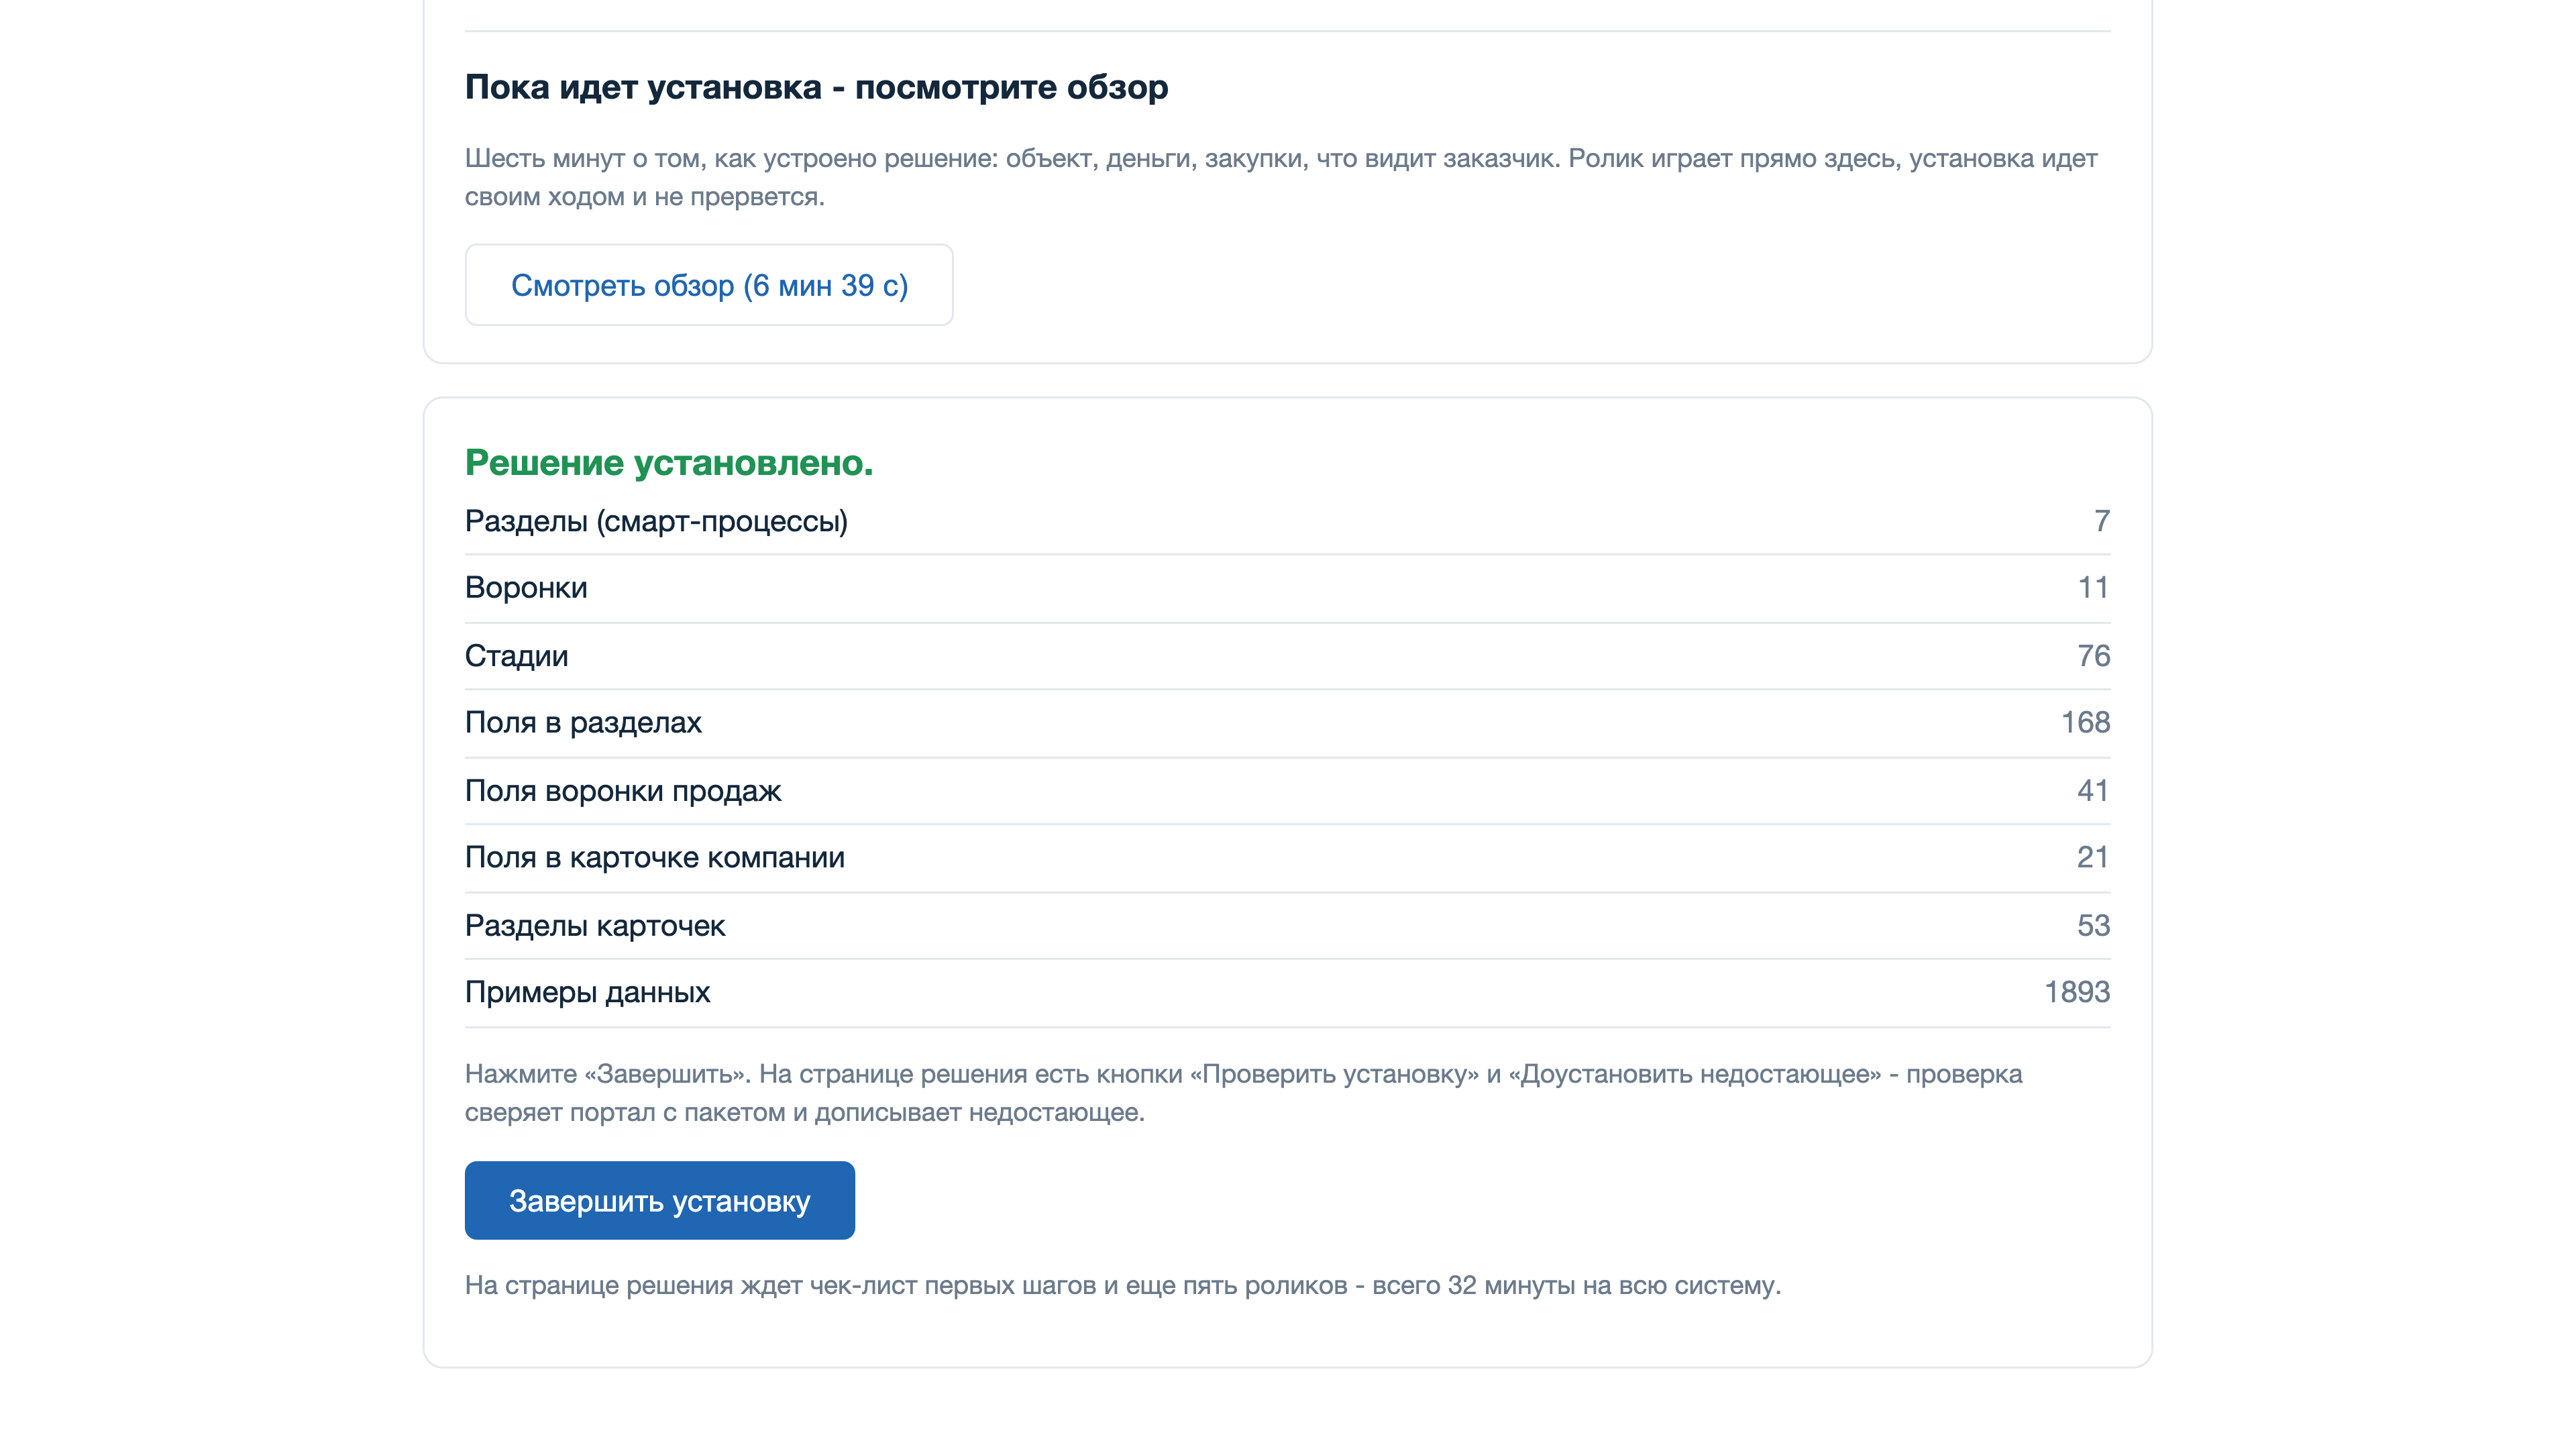Click the «Поля в разделах» row
Screen dimensions: 2576x1449
pyautogui.click(x=1288, y=723)
